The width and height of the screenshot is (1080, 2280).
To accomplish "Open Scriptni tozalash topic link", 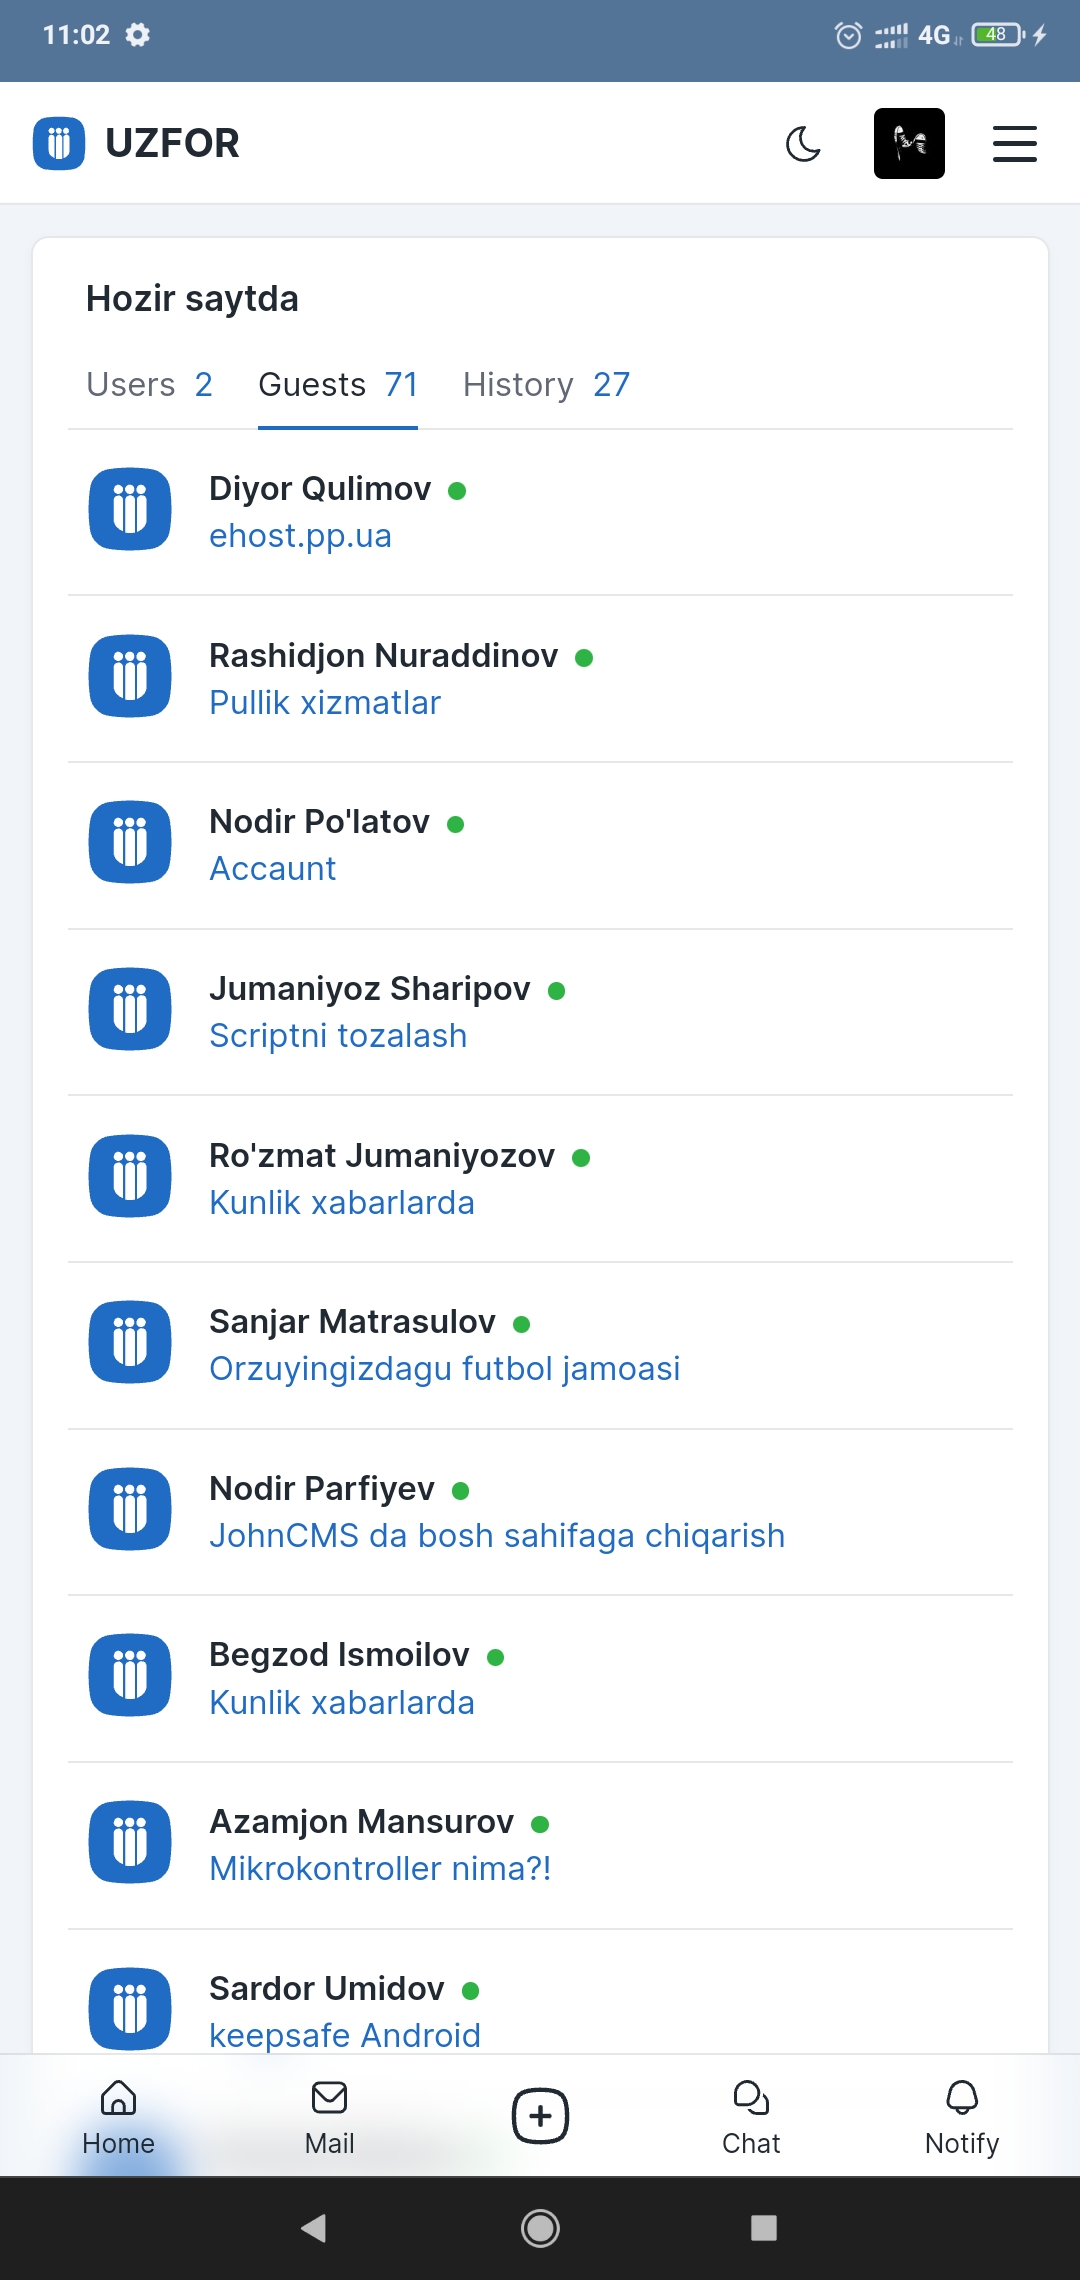I will (338, 1036).
